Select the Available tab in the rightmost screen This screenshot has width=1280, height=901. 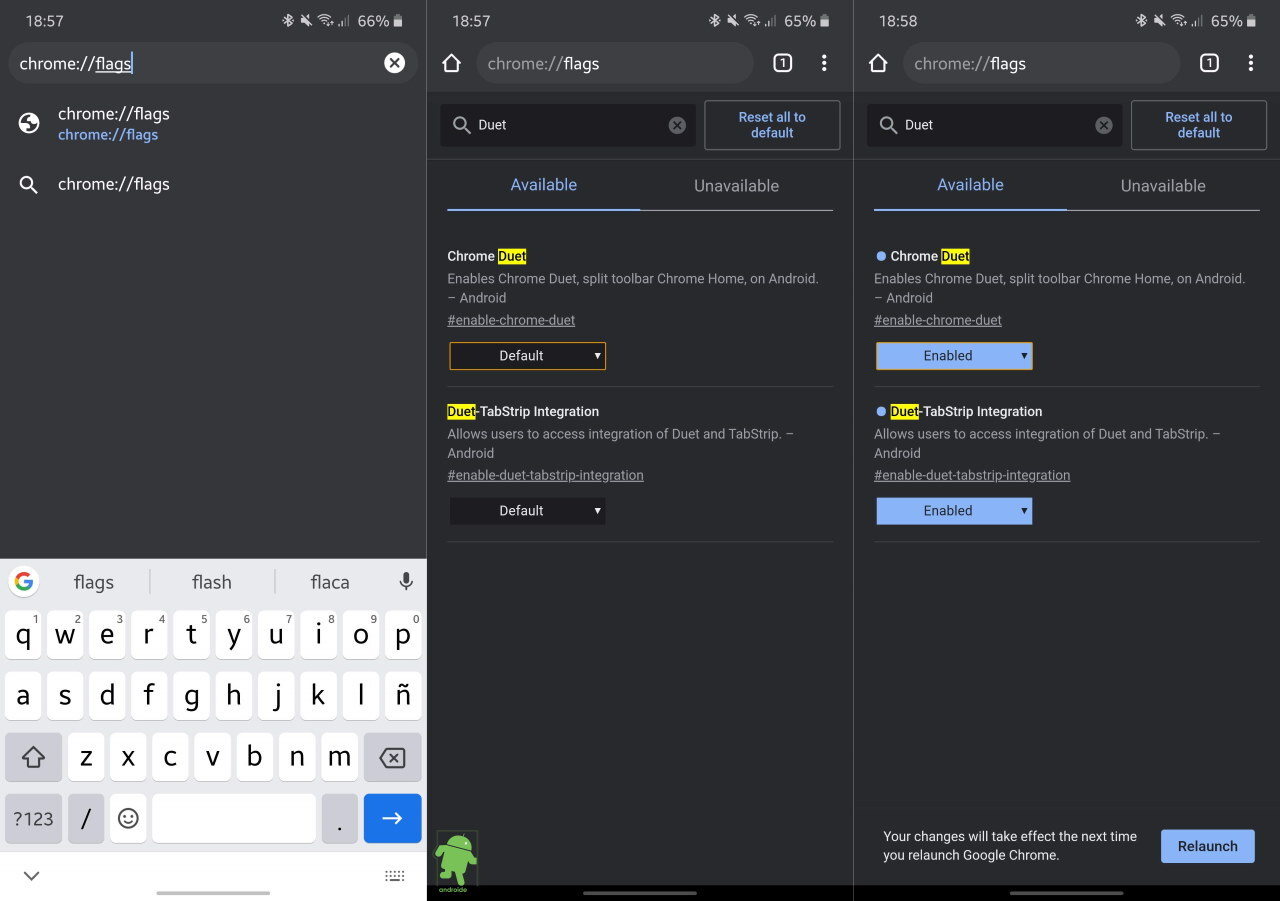[x=970, y=185]
